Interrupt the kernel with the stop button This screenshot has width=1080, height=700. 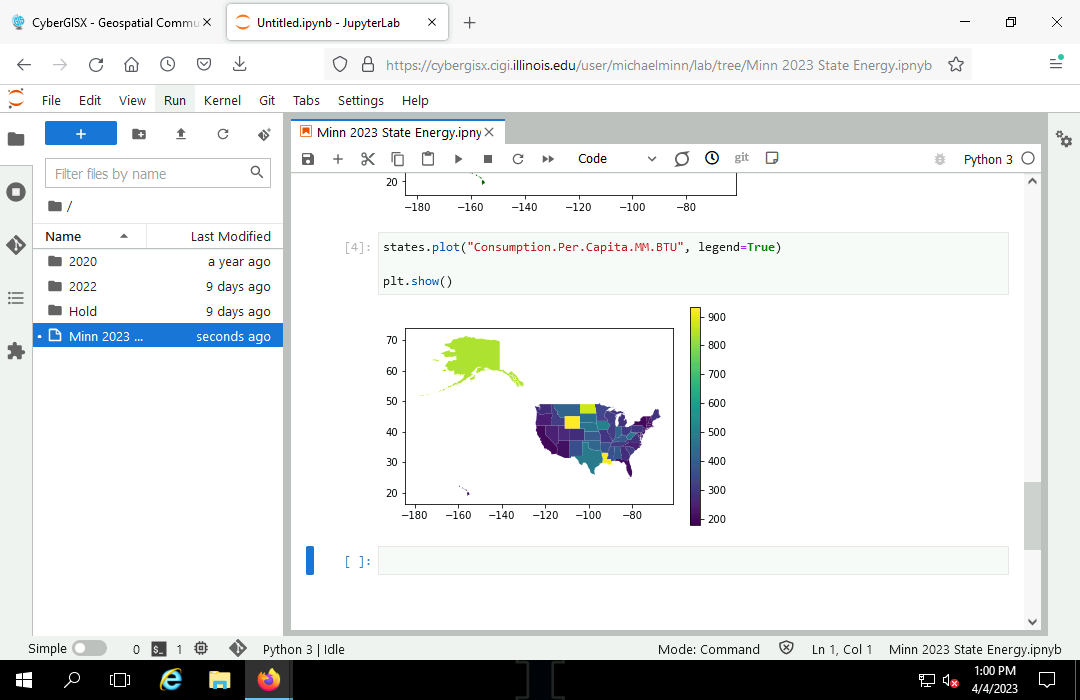488,159
